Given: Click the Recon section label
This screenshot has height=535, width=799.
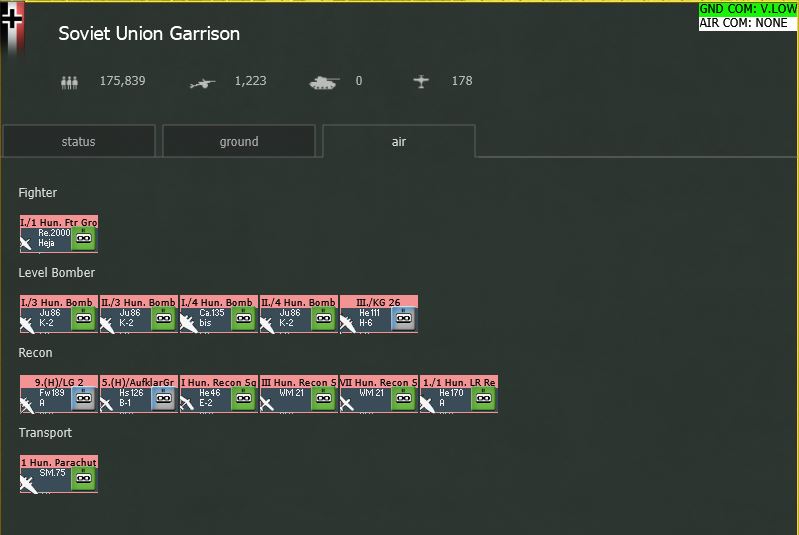Looking at the screenshot, I should pyautogui.click(x=35, y=353).
